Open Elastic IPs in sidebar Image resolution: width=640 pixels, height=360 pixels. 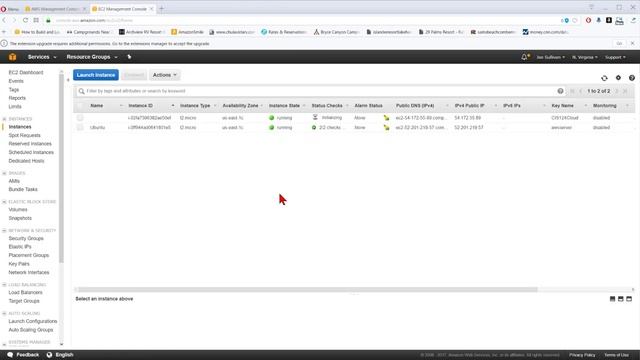[20, 247]
